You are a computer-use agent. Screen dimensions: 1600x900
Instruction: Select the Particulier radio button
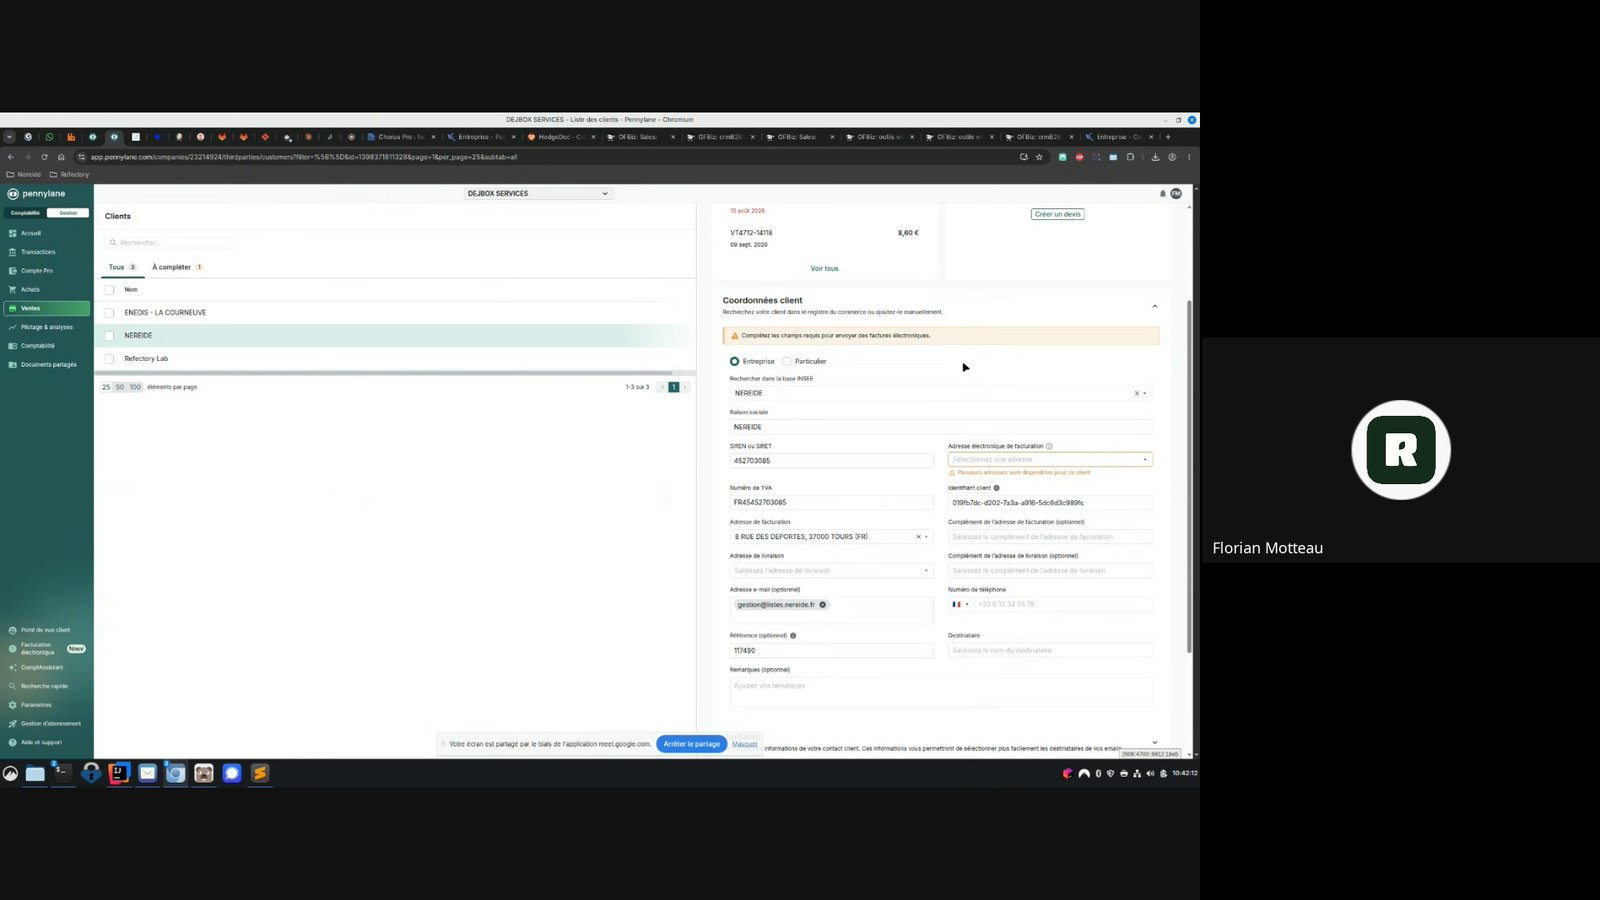point(787,361)
